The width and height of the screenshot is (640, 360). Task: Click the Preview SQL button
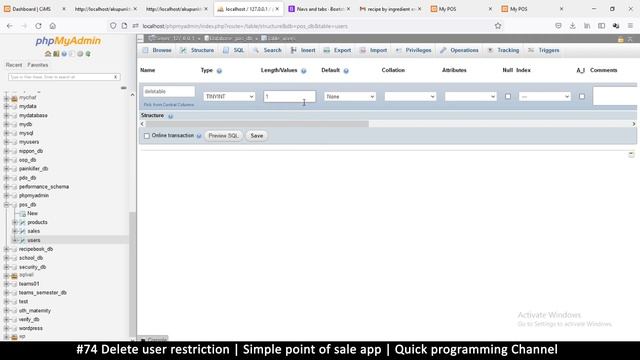coord(223,136)
